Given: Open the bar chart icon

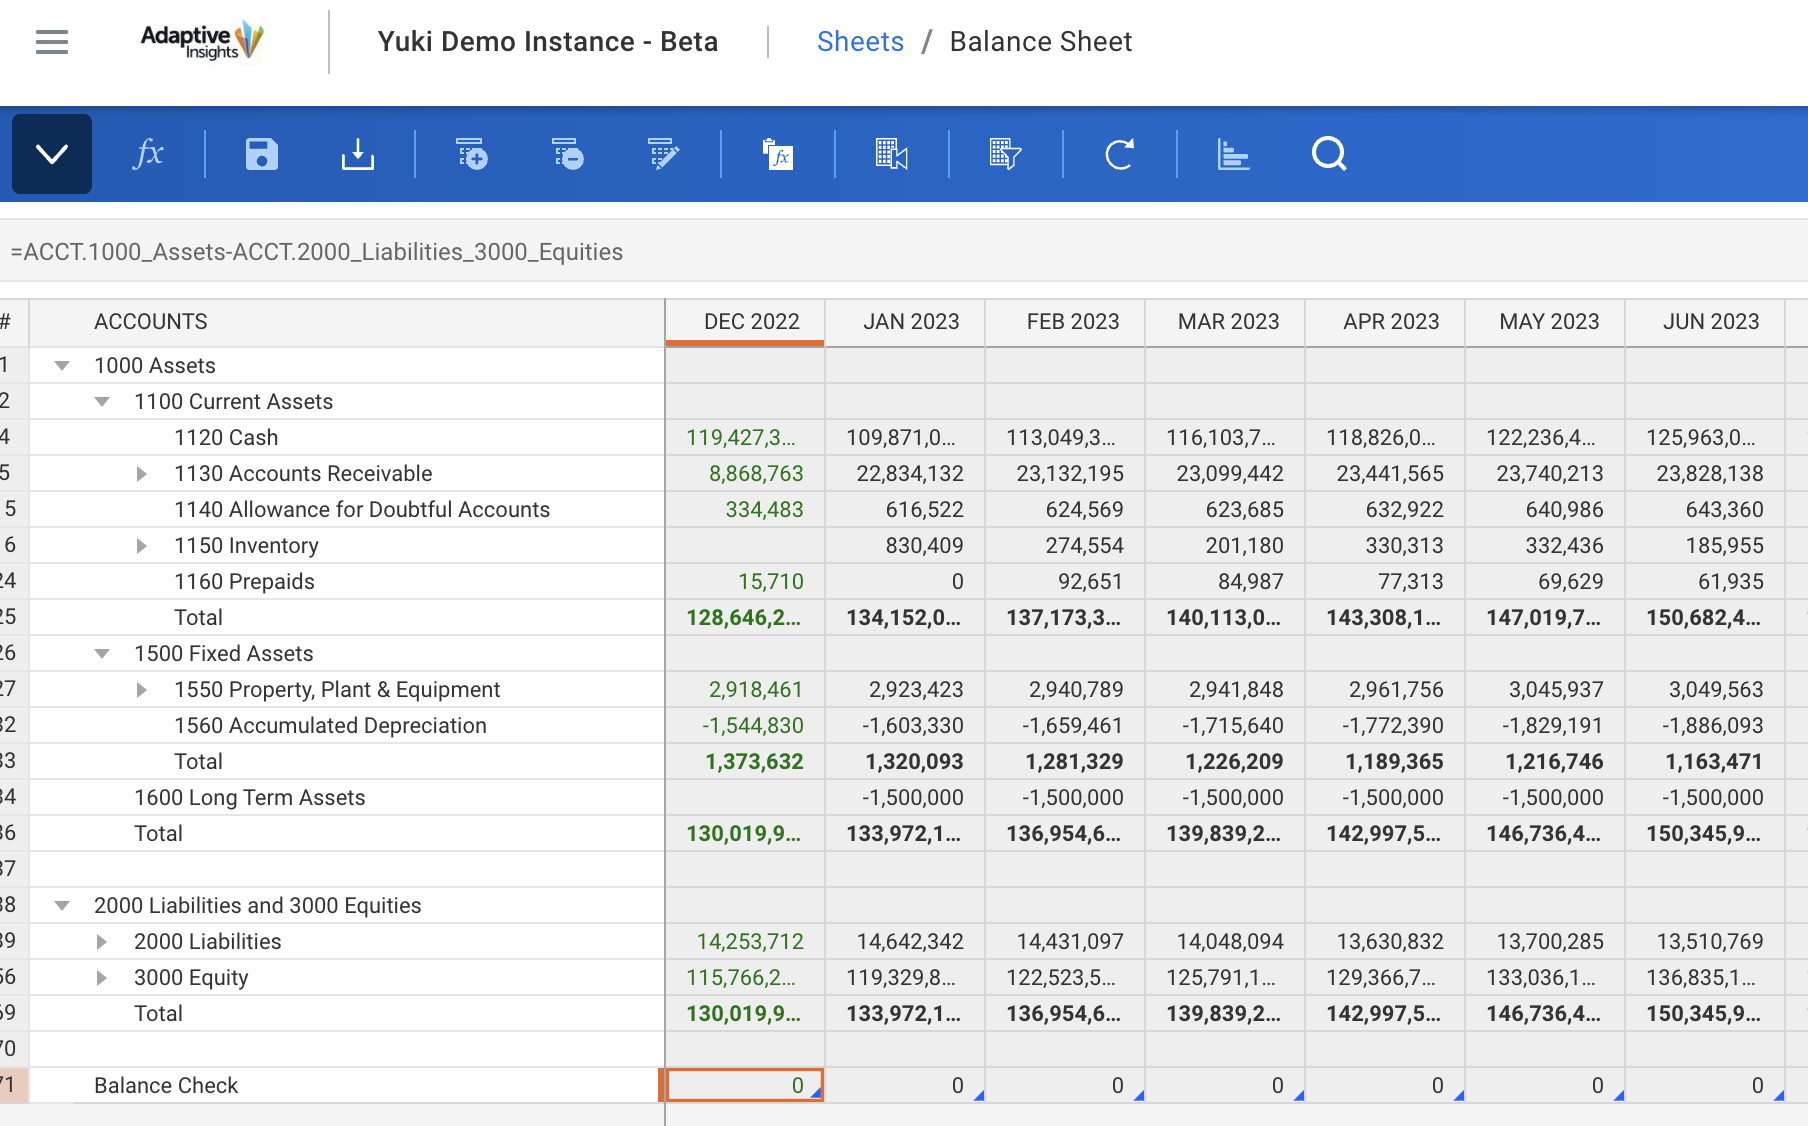Looking at the screenshot, I should 1233,155.
